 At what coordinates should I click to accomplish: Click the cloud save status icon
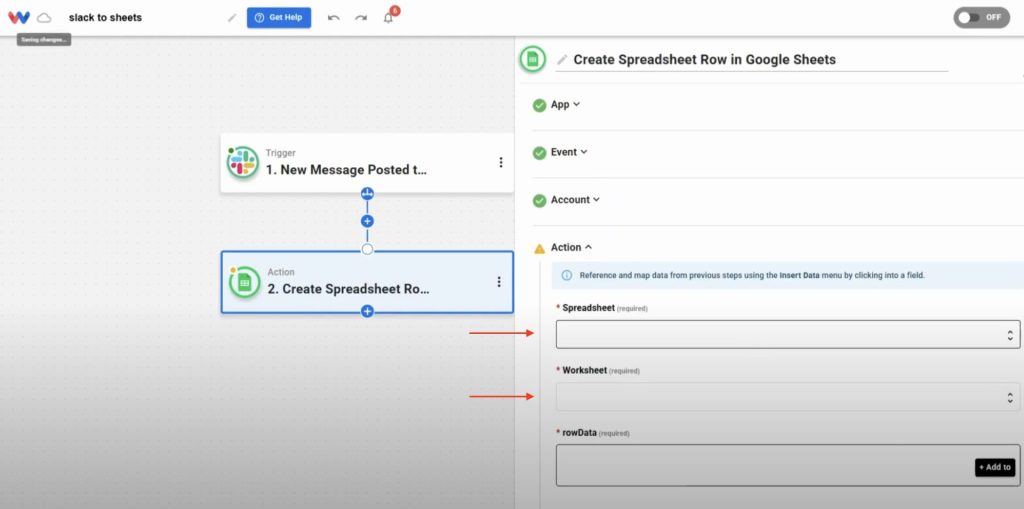pos(44,18)
